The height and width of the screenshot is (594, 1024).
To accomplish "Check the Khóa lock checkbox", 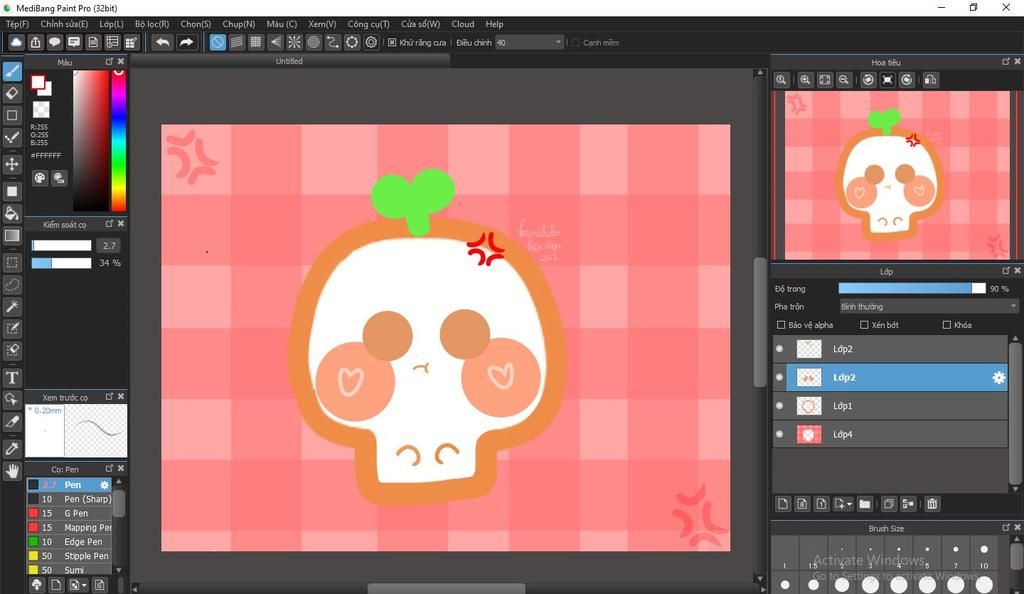I will click(946, 325).
